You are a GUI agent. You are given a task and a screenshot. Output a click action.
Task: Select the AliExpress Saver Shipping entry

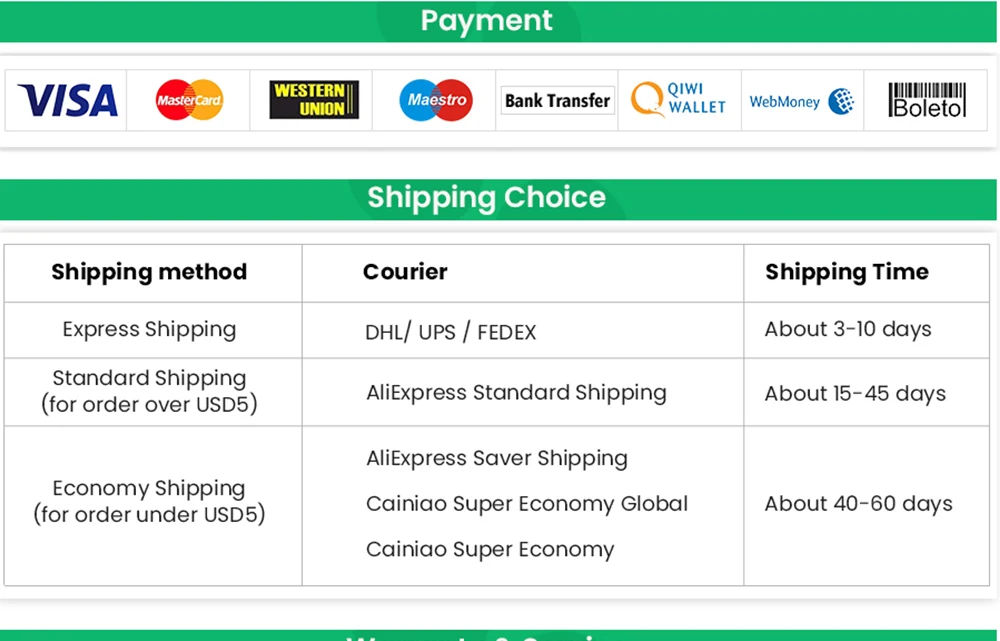497,459
